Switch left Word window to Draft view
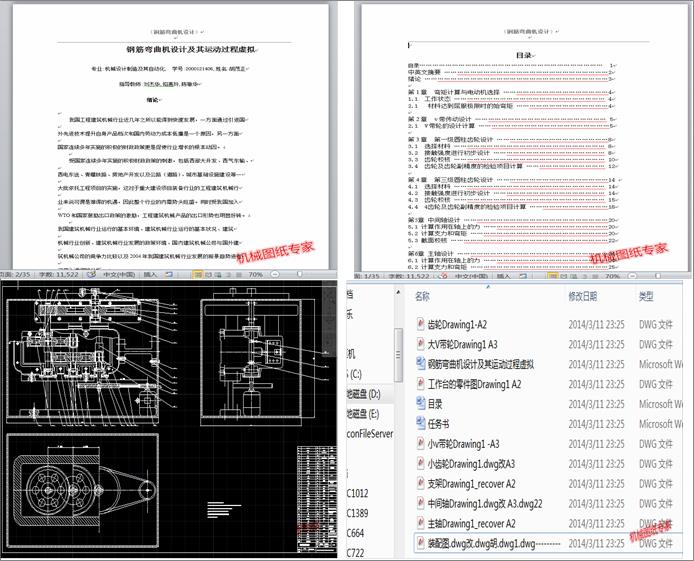This screenshot has width=694, height=561. click(x=239, y=274)
